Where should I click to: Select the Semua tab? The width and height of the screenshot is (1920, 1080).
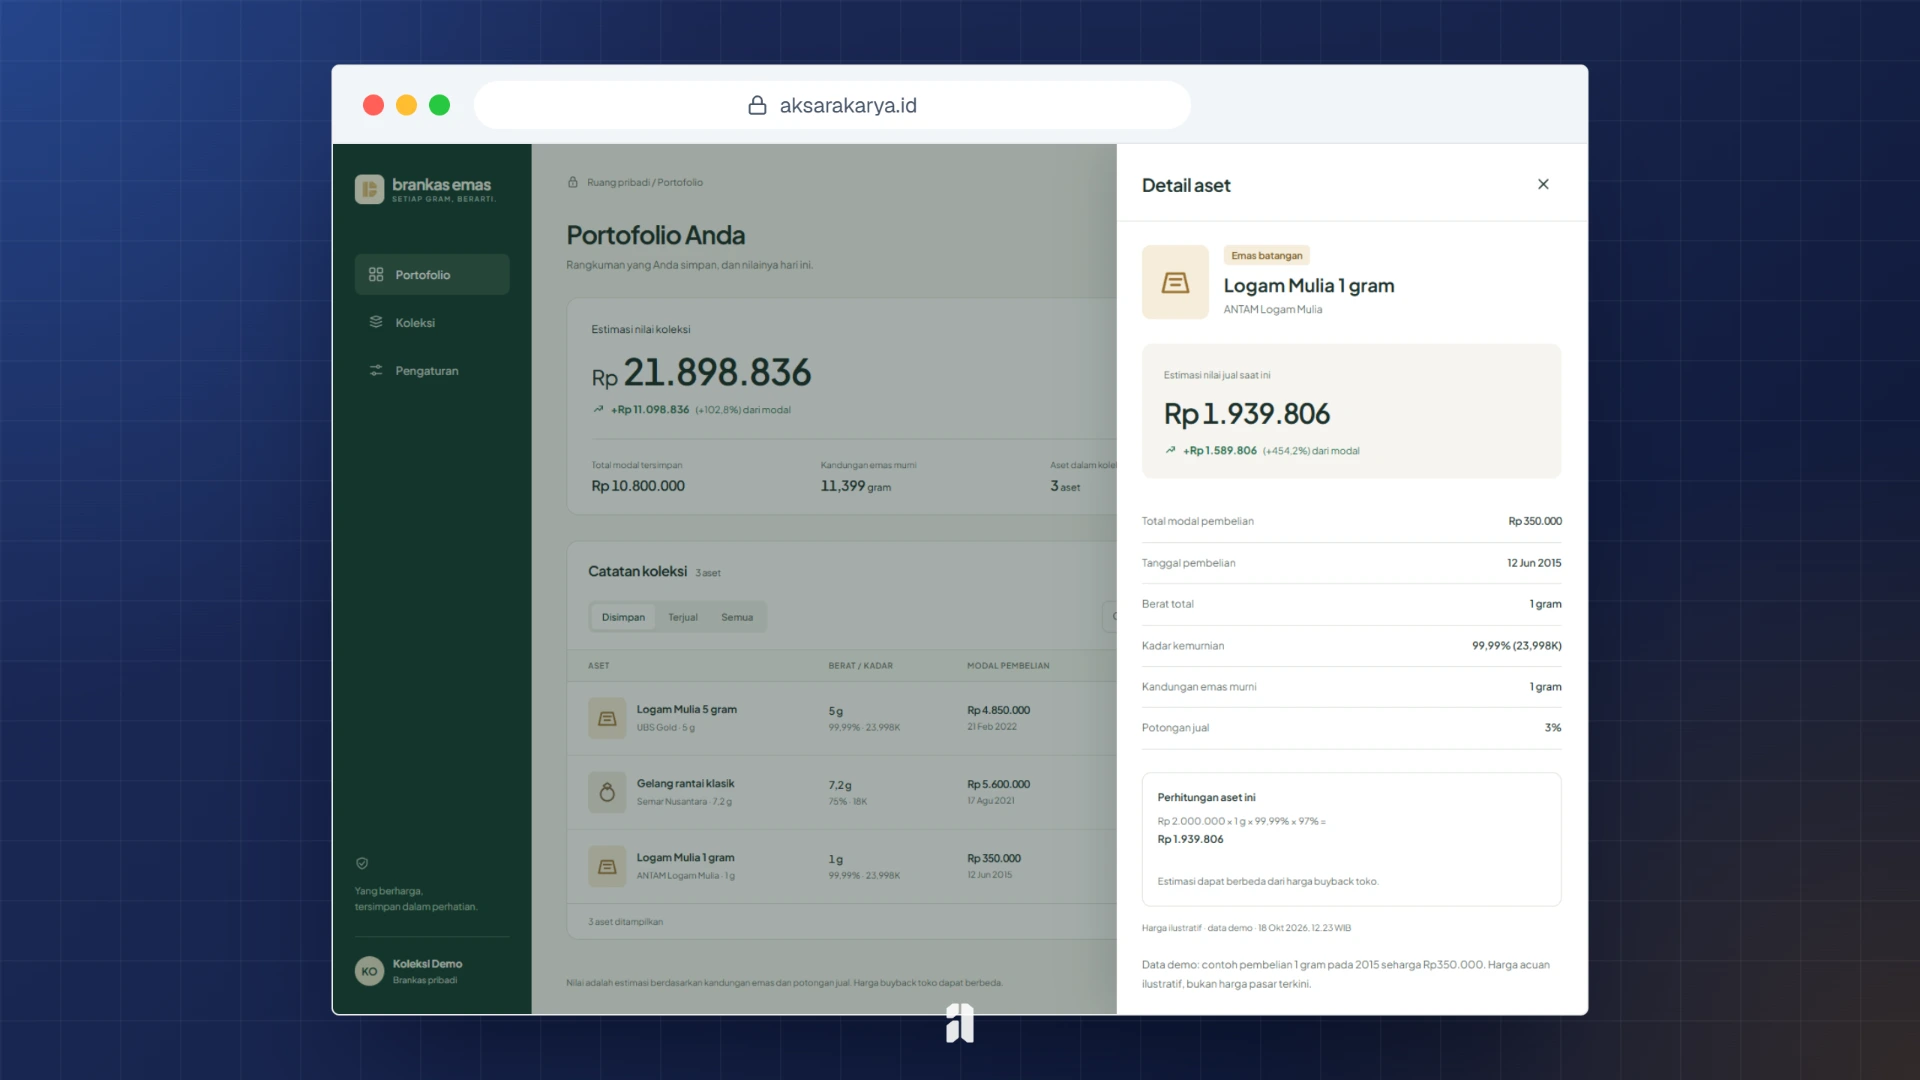click(x=737, y=617)
